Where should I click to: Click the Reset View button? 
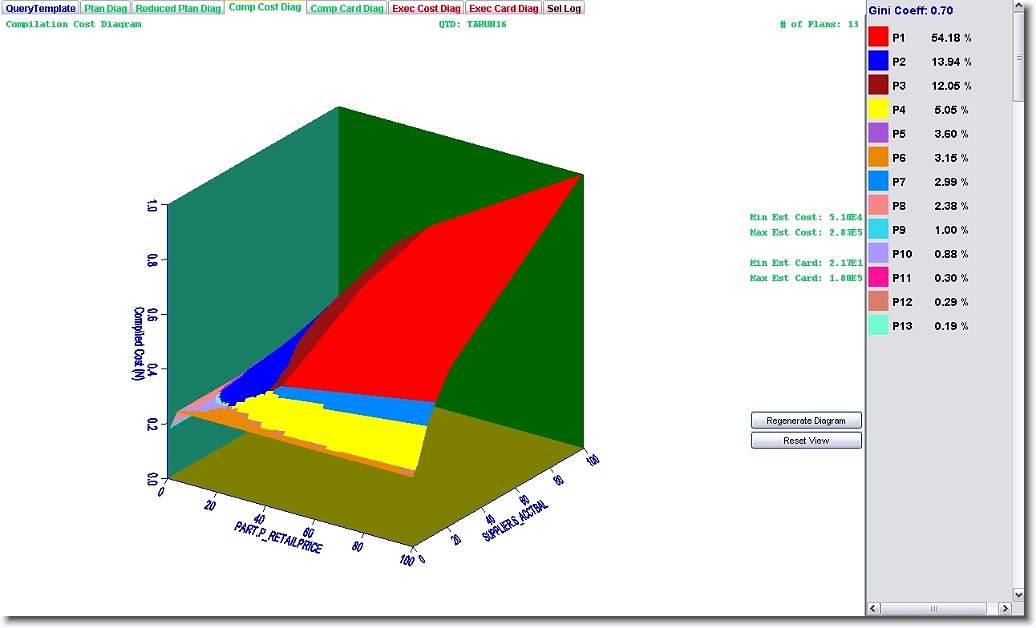(806, 441)
